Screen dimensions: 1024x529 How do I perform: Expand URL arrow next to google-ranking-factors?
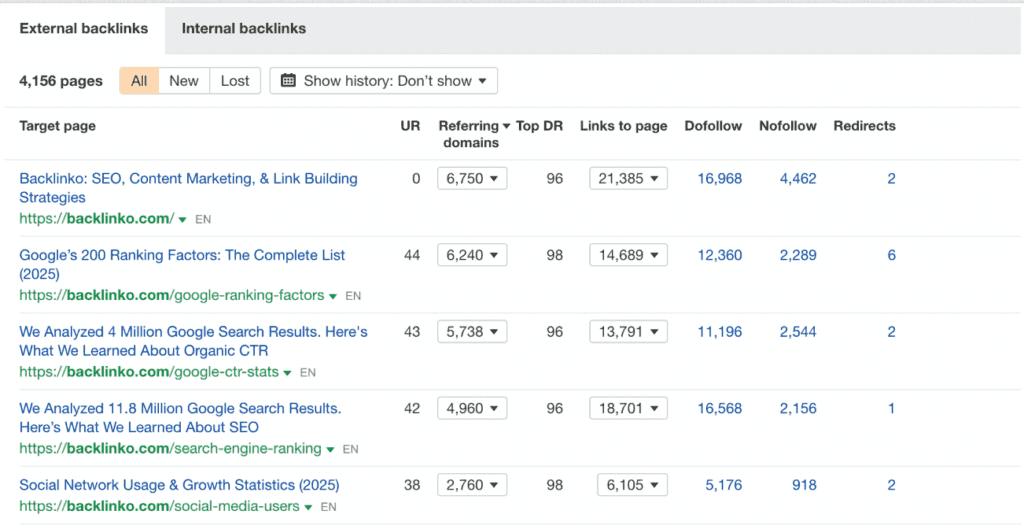(x=332, y=297)
